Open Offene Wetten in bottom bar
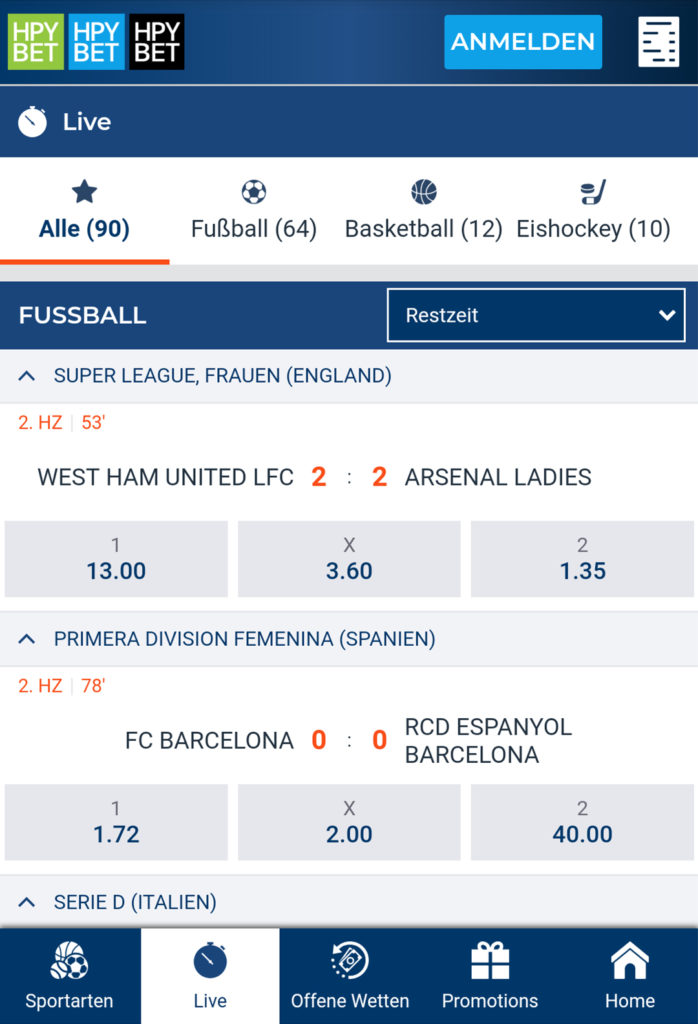Viewport: 698px width, 1024px height. click(350, 976)
